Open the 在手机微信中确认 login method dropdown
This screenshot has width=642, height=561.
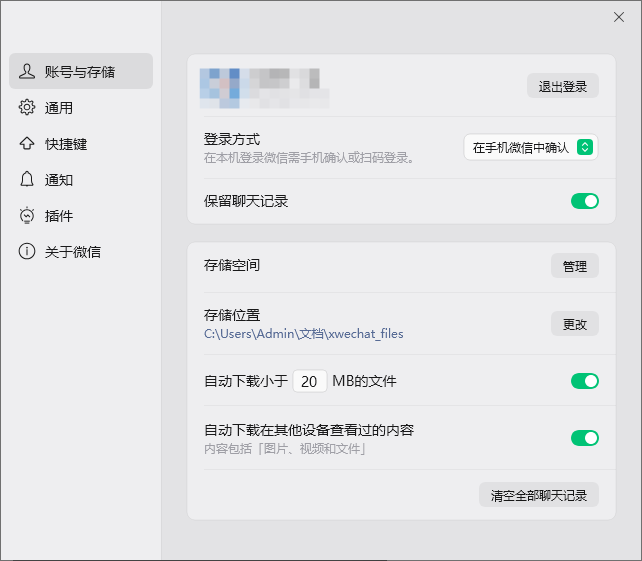tap(531, 147)
